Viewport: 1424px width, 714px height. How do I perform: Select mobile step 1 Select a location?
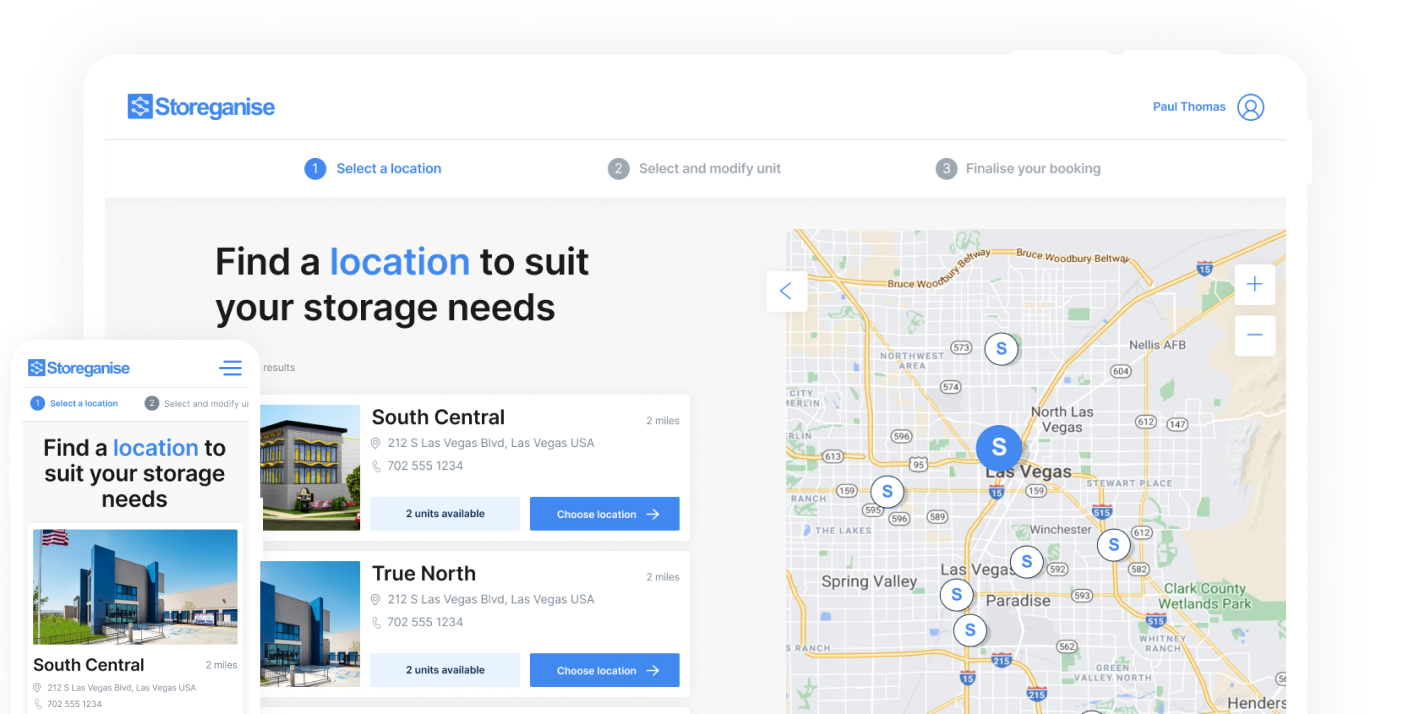(74, 404)
